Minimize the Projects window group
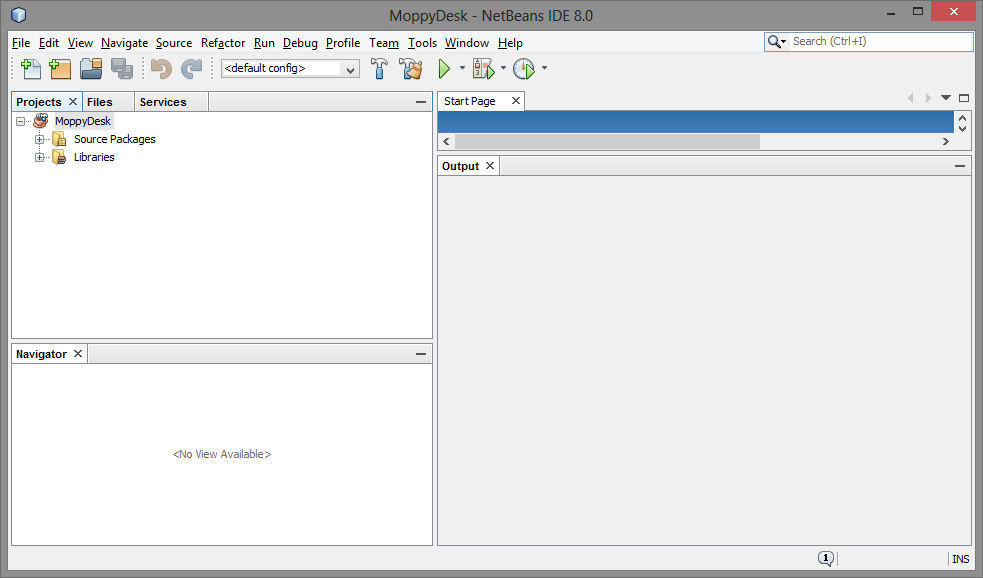This screenshot has height=578, width=983. [421, 102]
